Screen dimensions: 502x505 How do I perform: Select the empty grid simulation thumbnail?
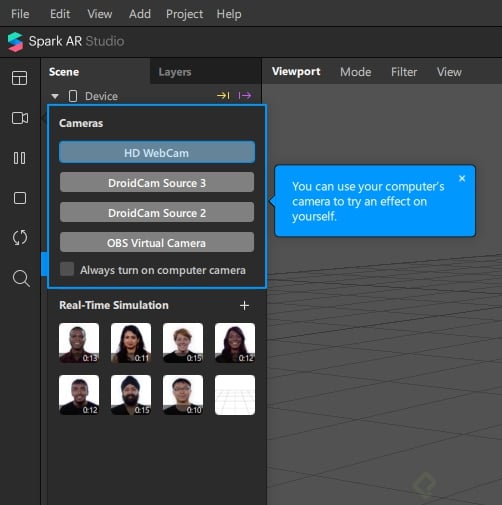235,395
